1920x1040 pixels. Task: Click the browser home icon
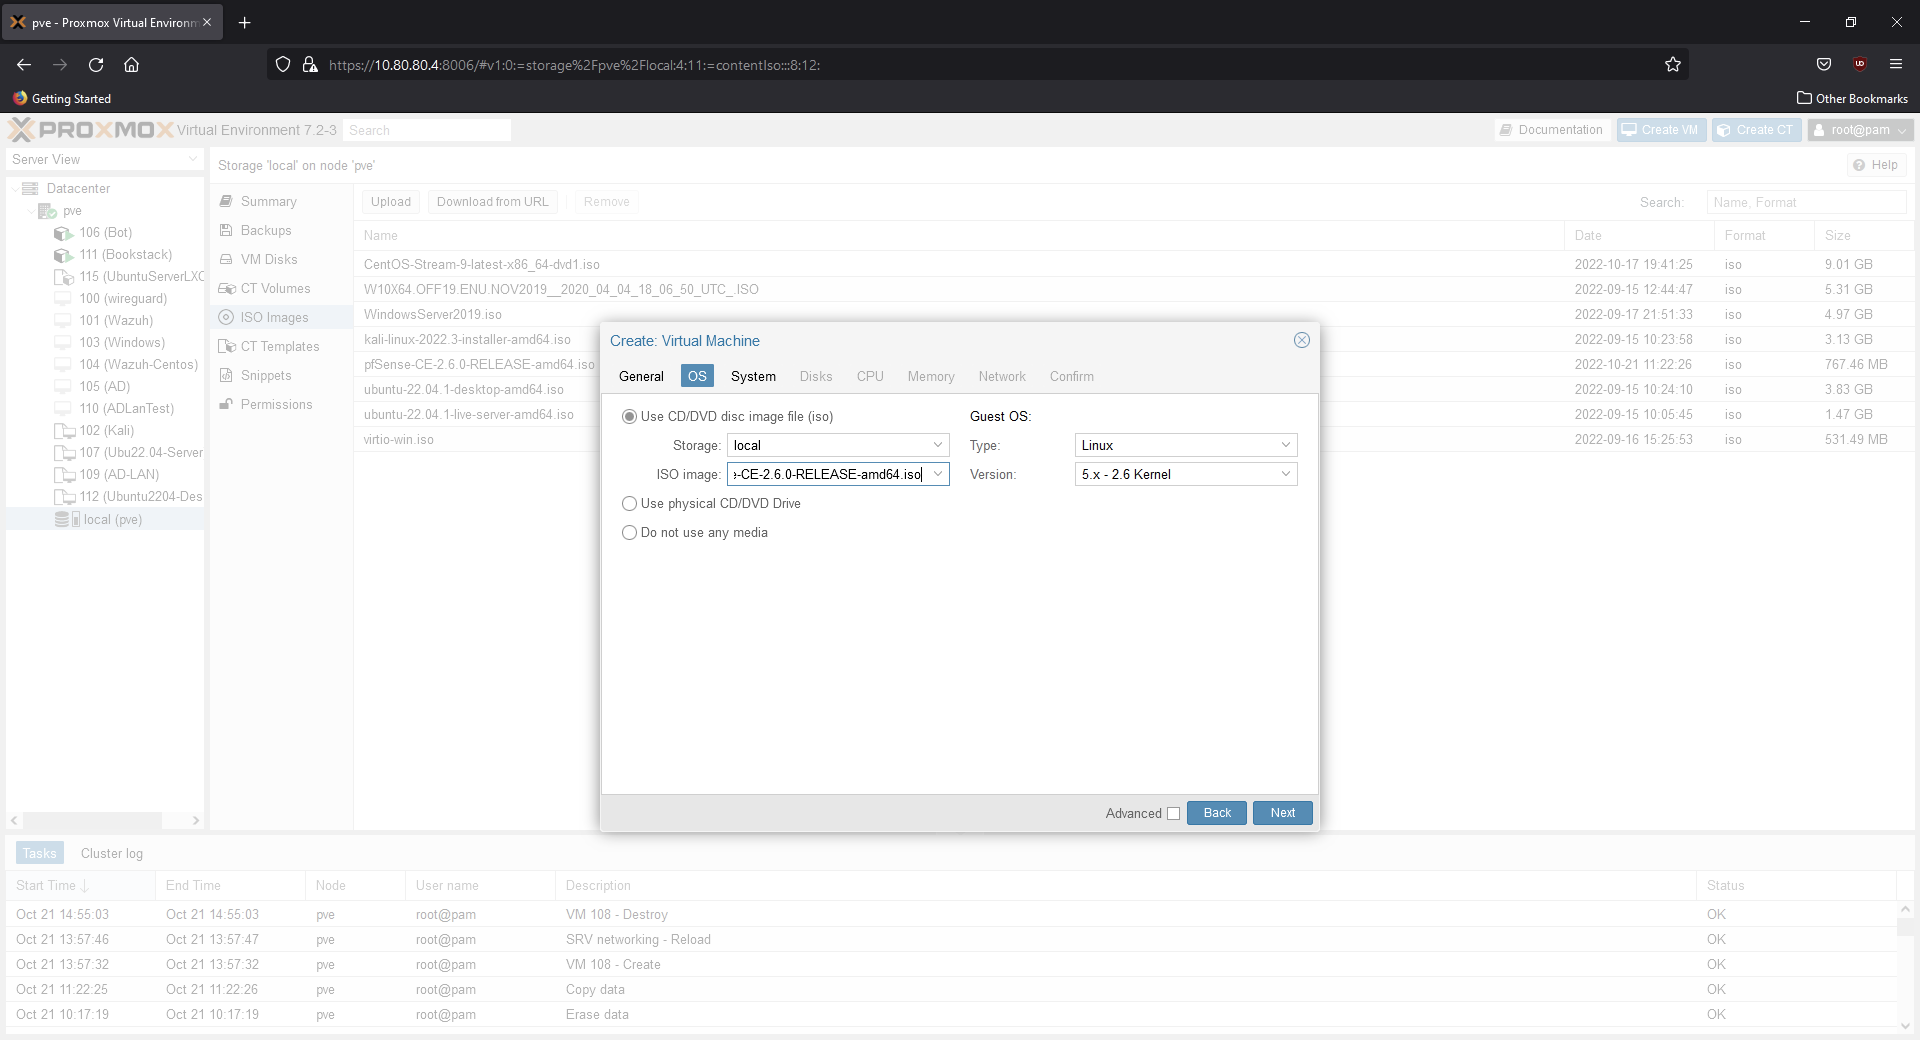tap(131, 65)
